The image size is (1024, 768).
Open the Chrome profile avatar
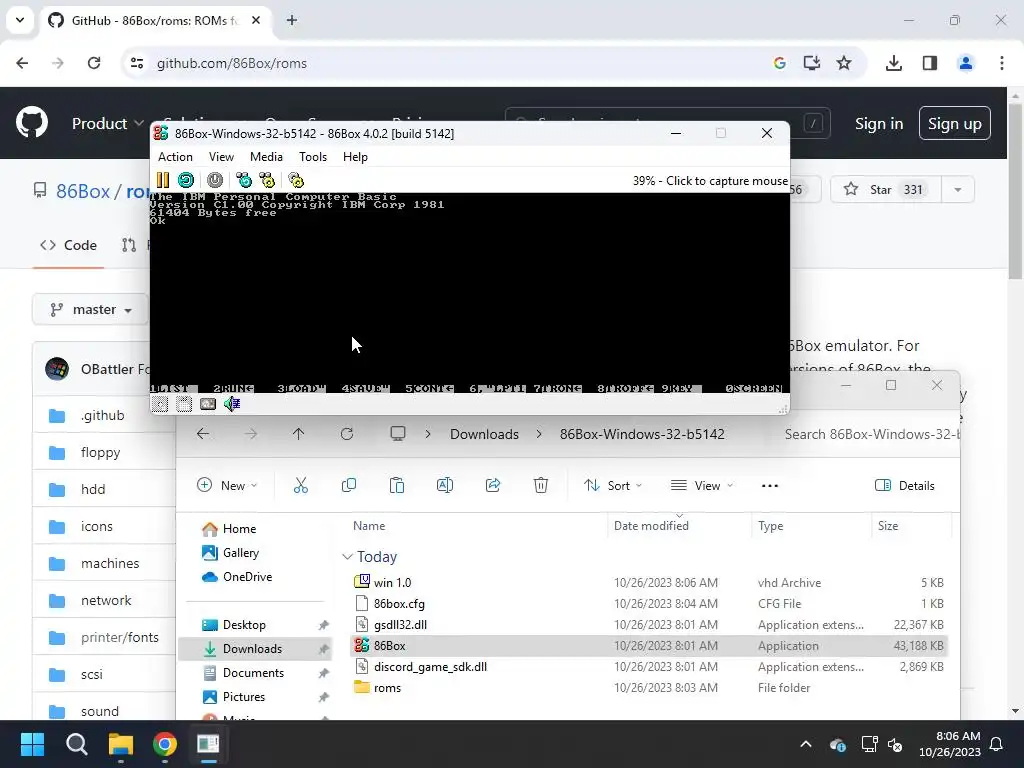966,63
